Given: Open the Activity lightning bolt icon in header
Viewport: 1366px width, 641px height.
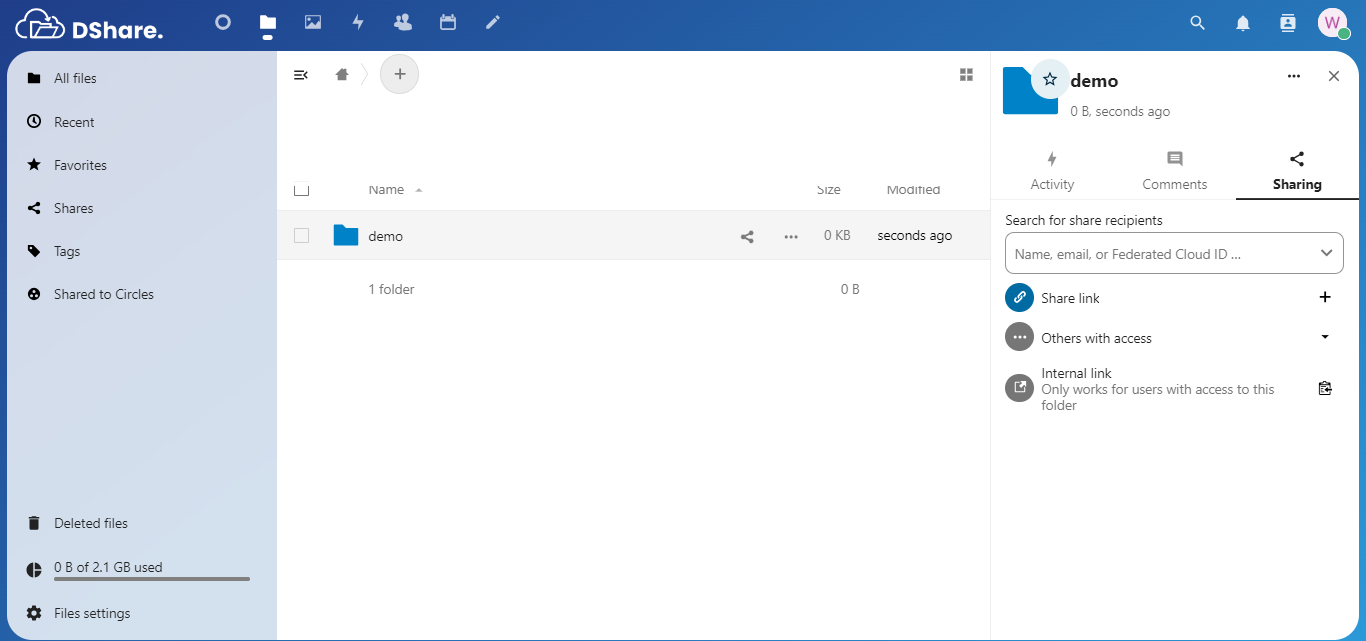Looking at the screenshot, I should [358, 22].
